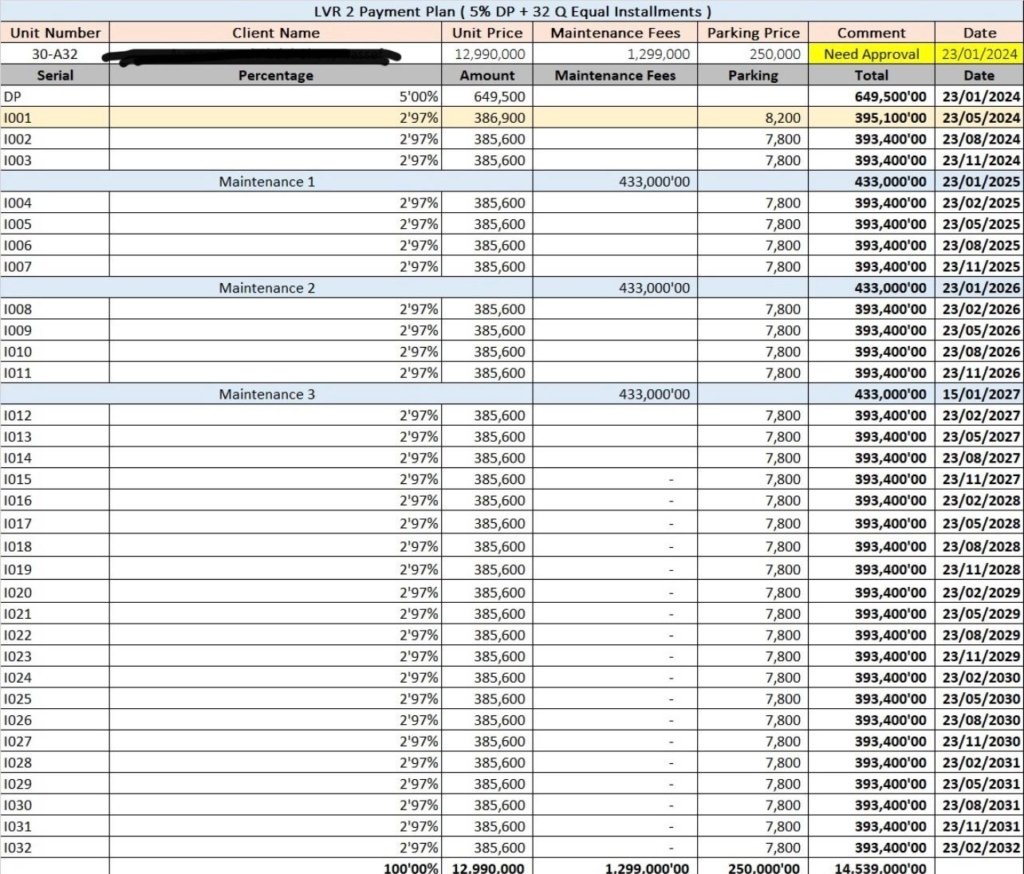1024x874 pixels.
Task: Select serial cell 'I004'
Action: coord(55,202)
